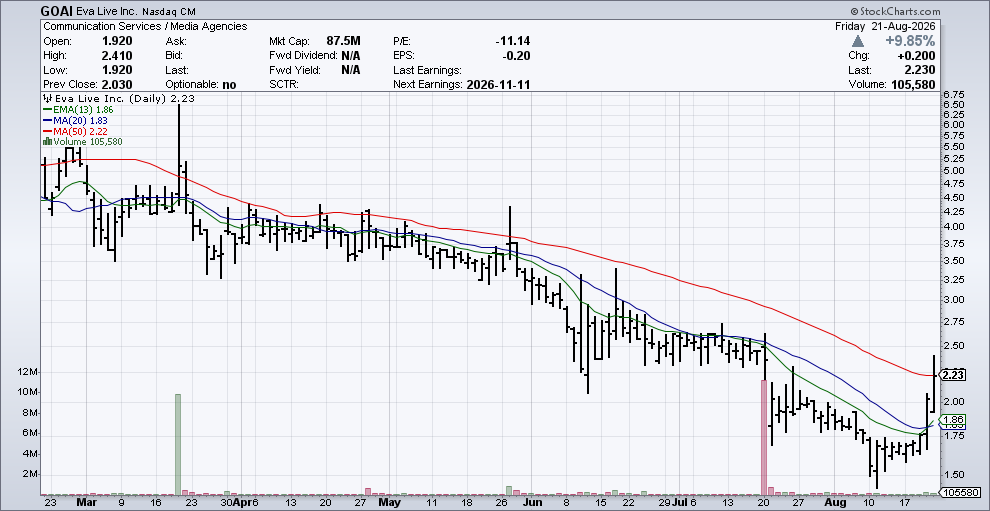Click the 4.00 price axis label
This screenshot has width=990, height=511.
(x=952, y=227)
